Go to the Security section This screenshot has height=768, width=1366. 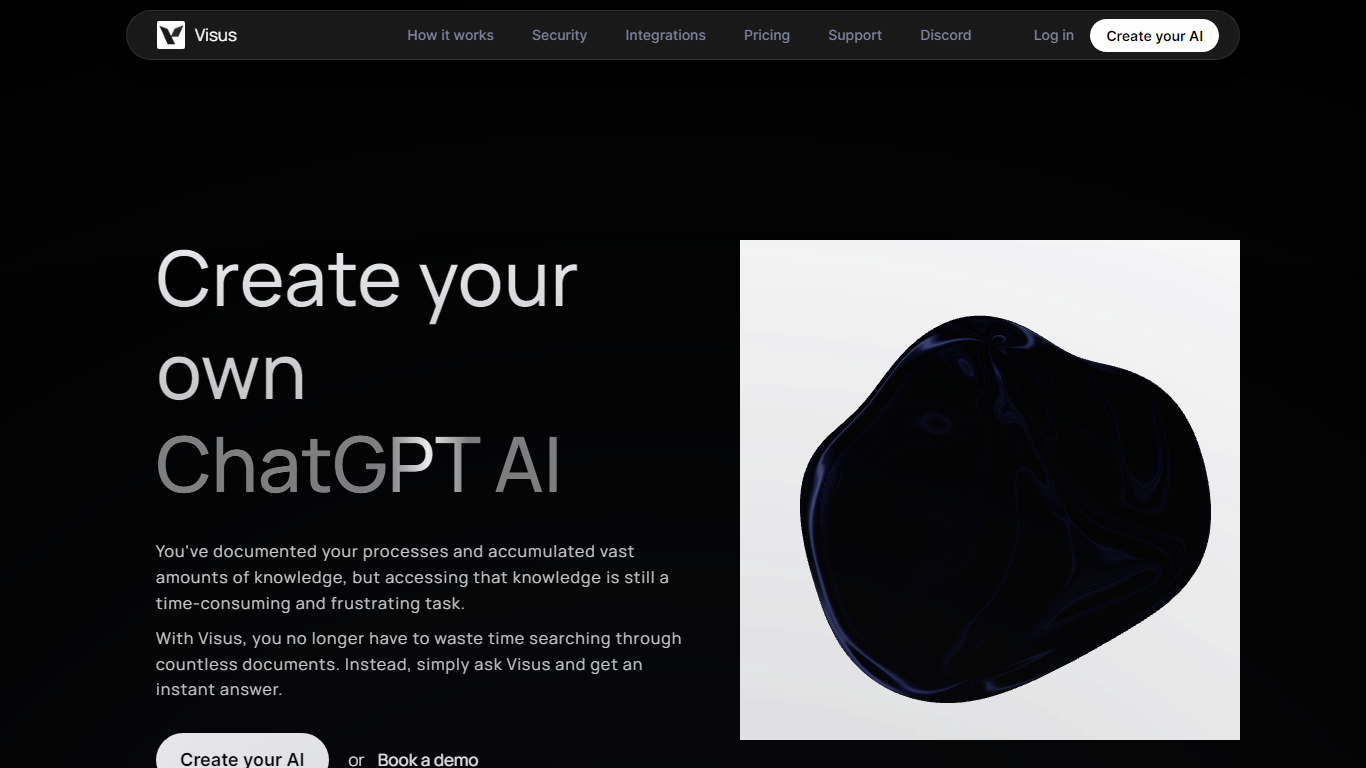(559, 35)
